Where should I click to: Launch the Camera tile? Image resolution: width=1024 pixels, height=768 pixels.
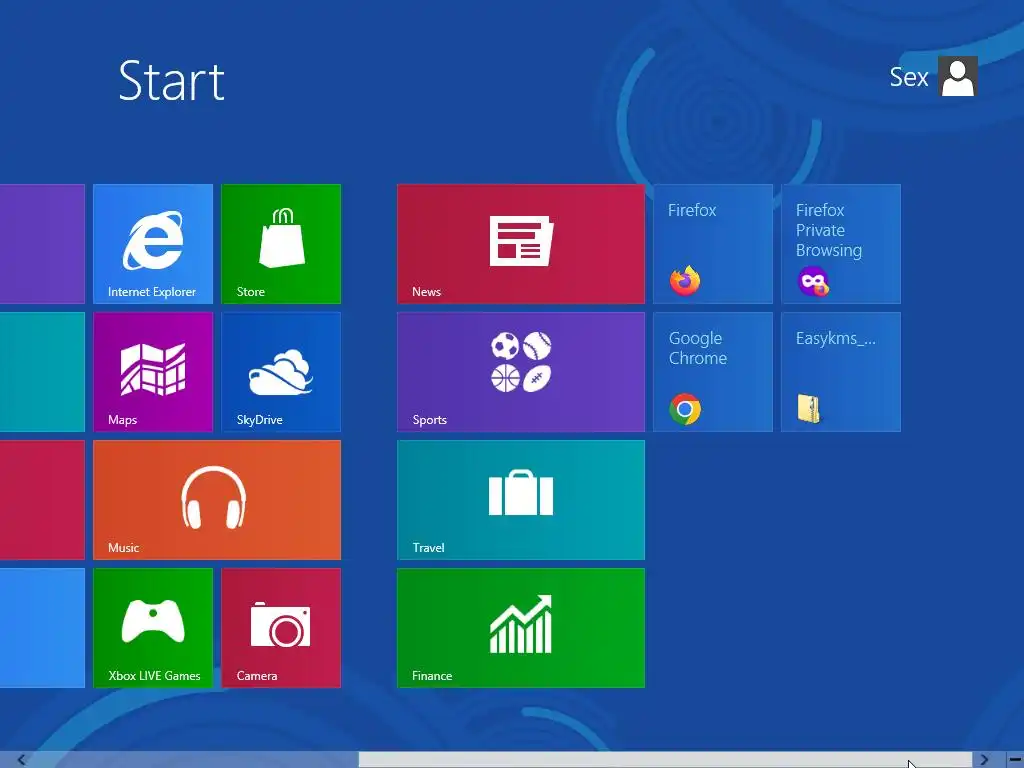click(x=281, y=628)
